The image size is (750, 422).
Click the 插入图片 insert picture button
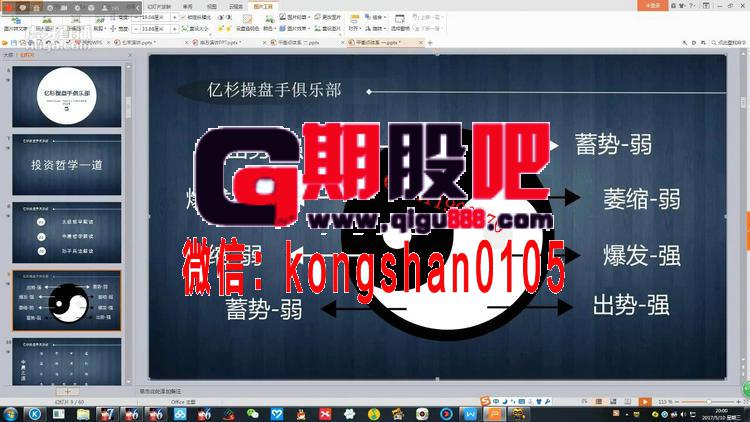(46, 23)
